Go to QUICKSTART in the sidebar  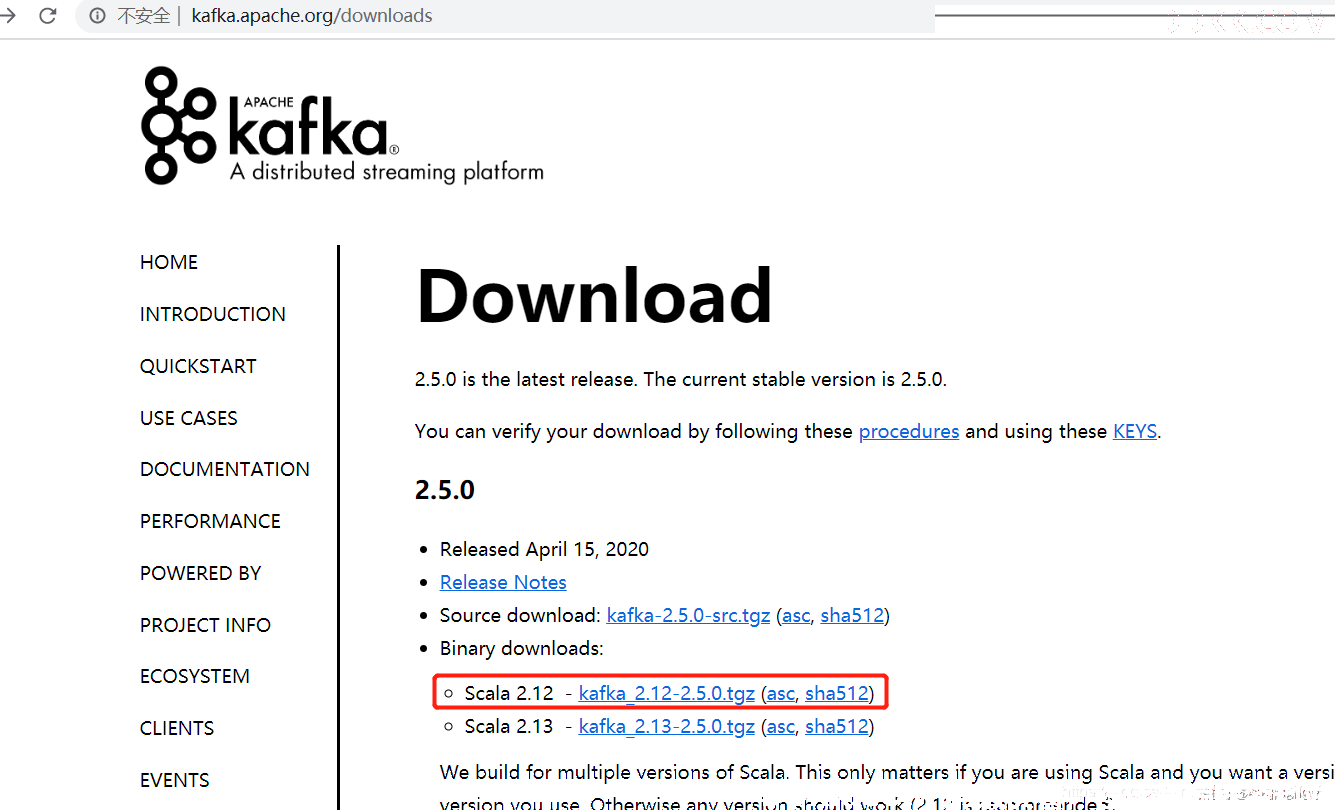tap(198, 366)
